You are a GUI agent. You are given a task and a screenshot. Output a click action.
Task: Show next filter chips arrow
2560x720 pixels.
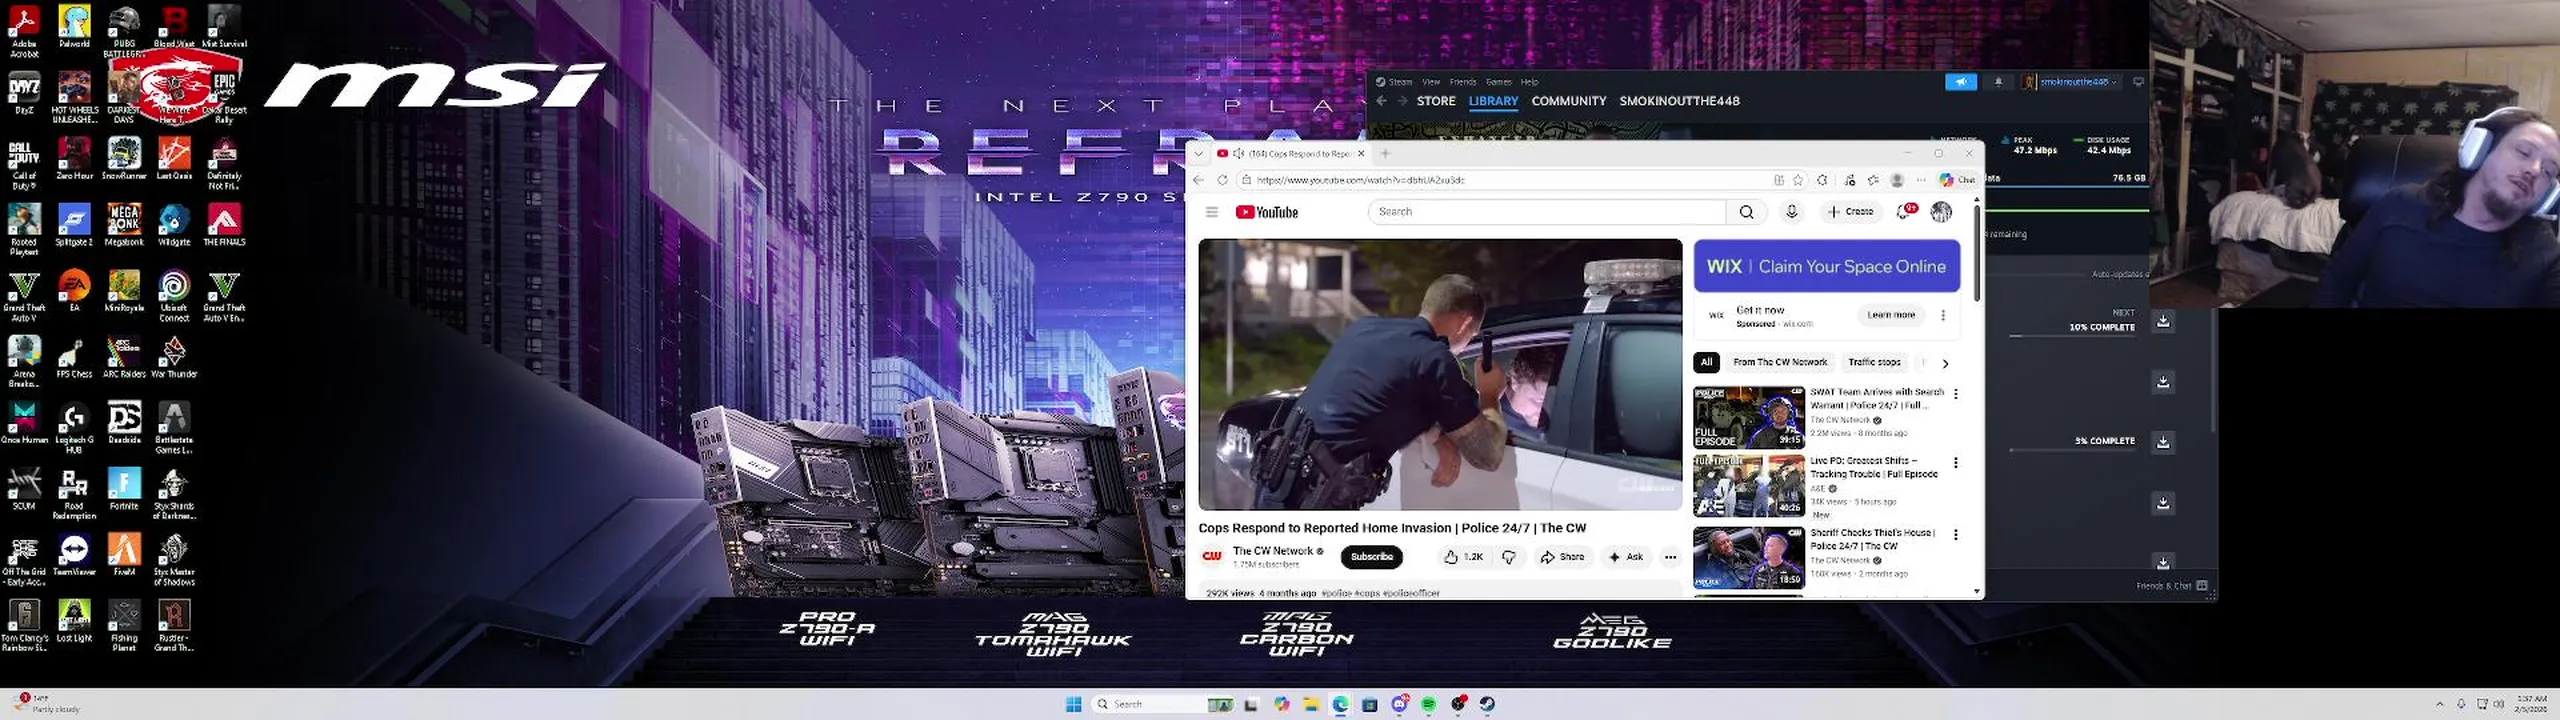pos(1945,363)
